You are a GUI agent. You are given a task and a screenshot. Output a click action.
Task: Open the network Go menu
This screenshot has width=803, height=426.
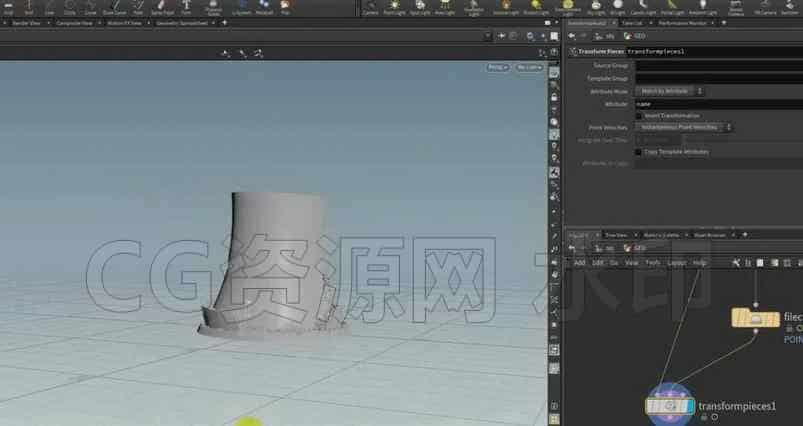click(614, 263)
